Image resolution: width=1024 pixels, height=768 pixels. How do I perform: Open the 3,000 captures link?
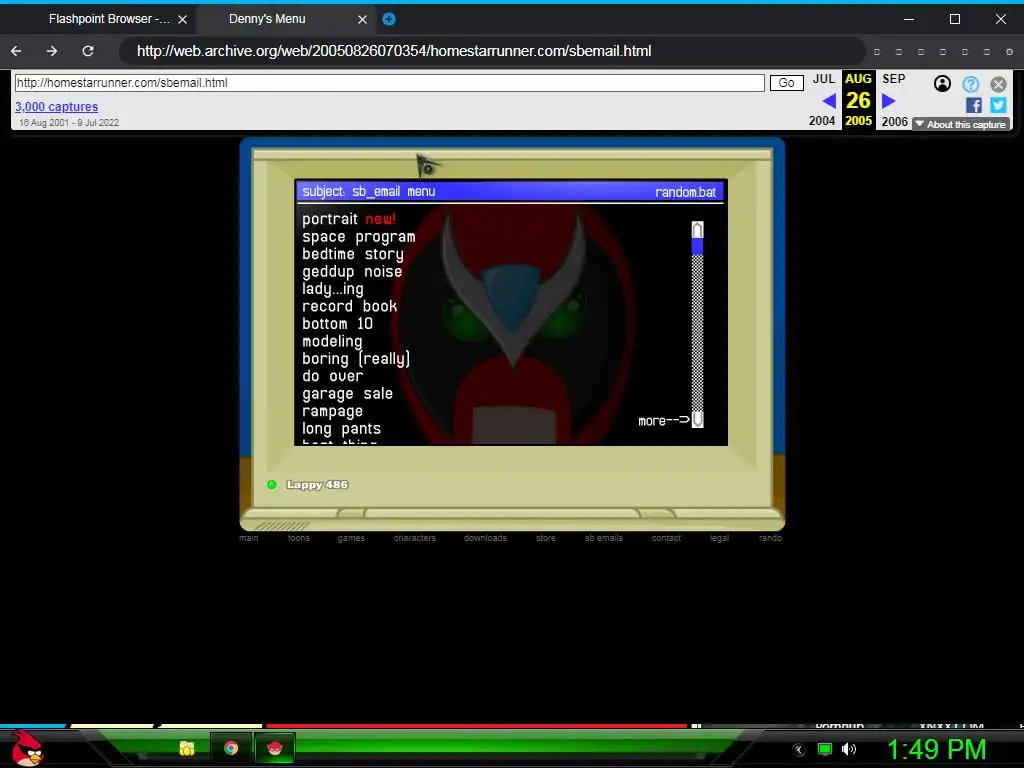[x=57, y=106]
